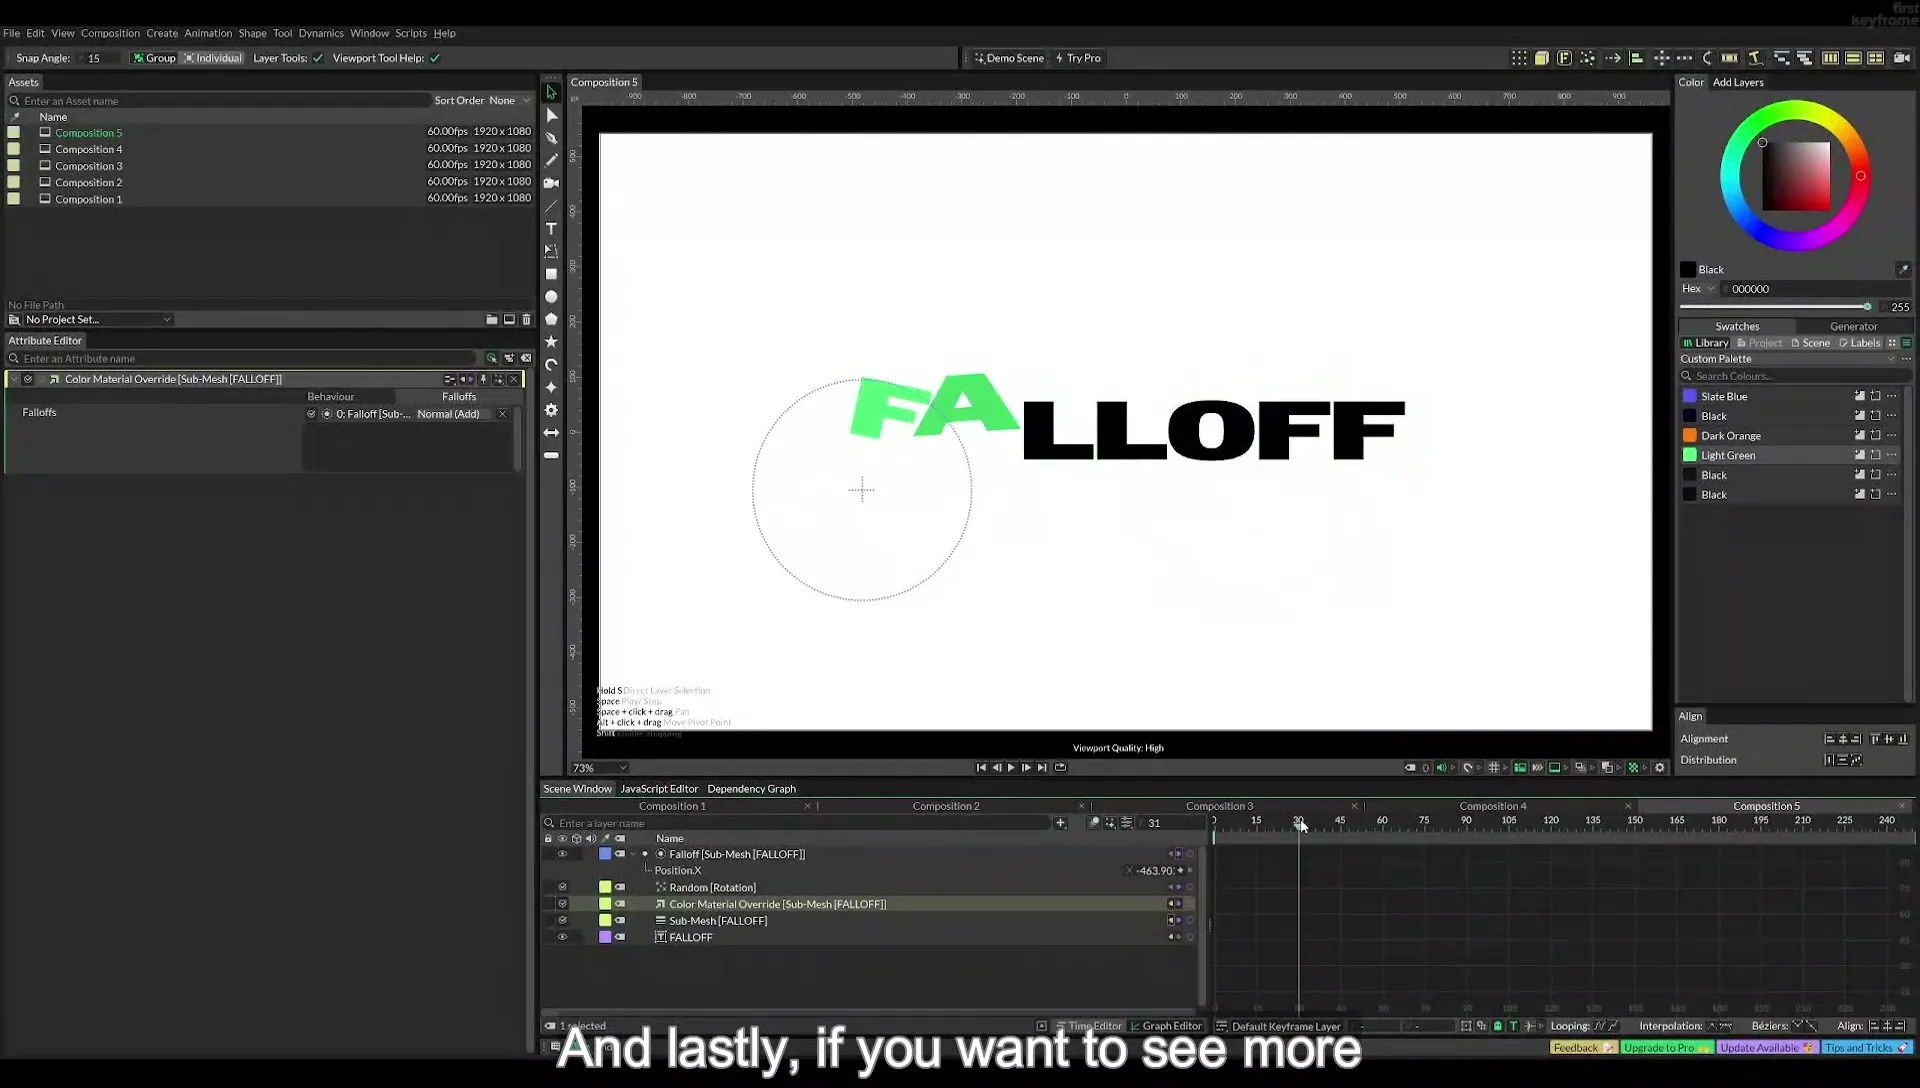
Task: Open the Graph Editor button
Action: coord(1166,1026)
